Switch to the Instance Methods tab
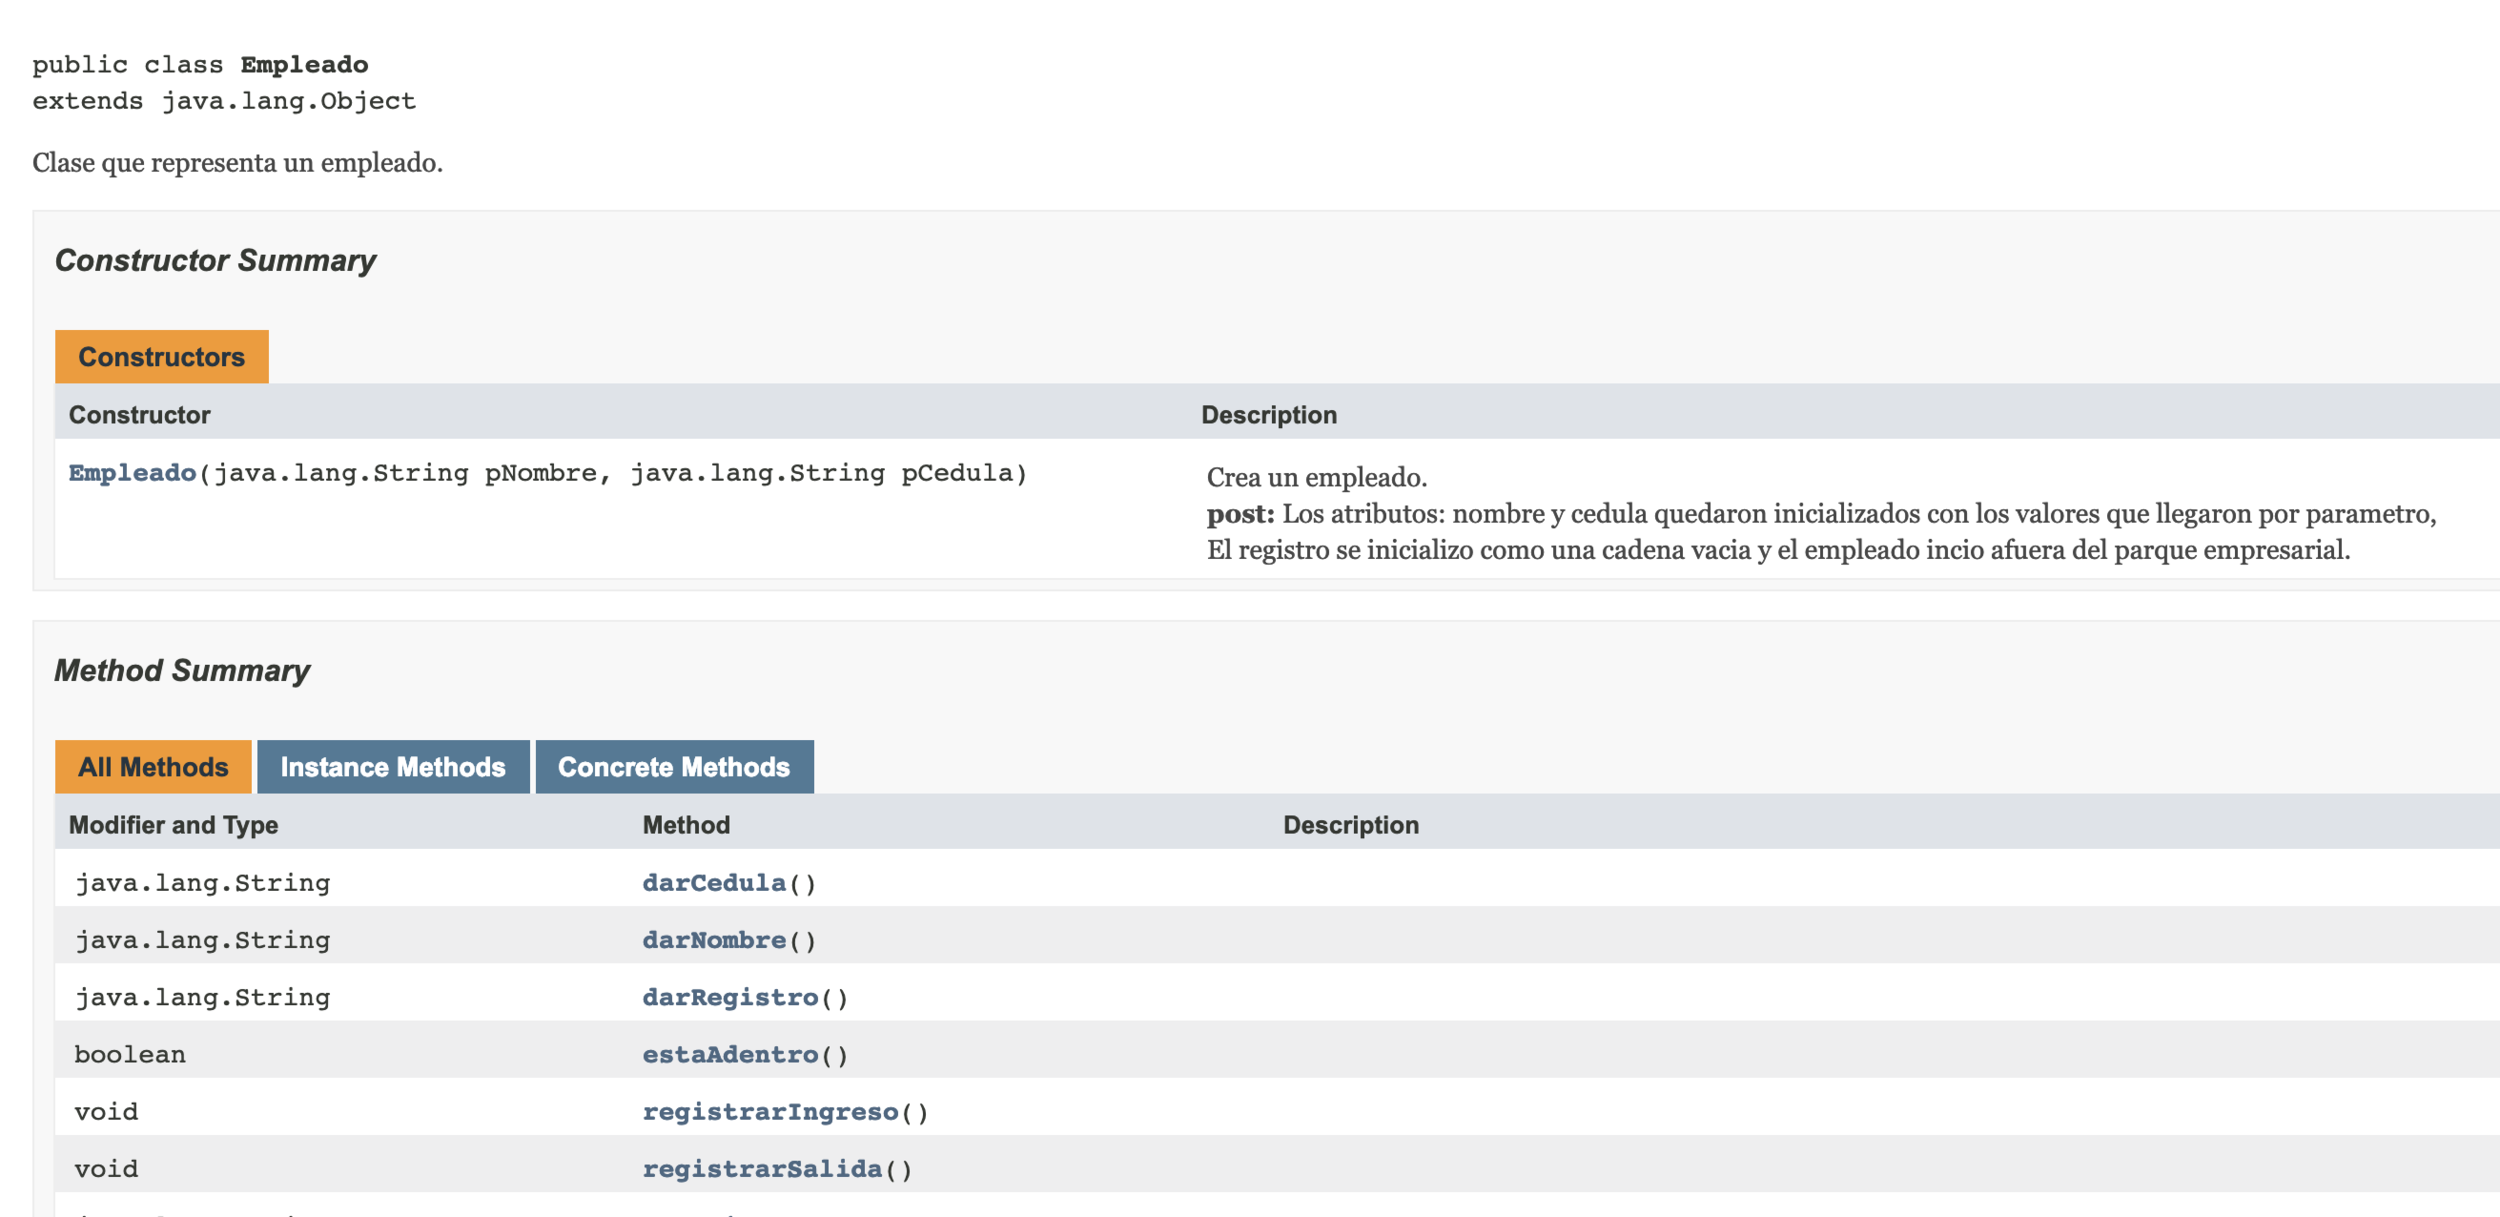Image resolution: width=2500 pixels, height=1217 pixels. (392, 767)
